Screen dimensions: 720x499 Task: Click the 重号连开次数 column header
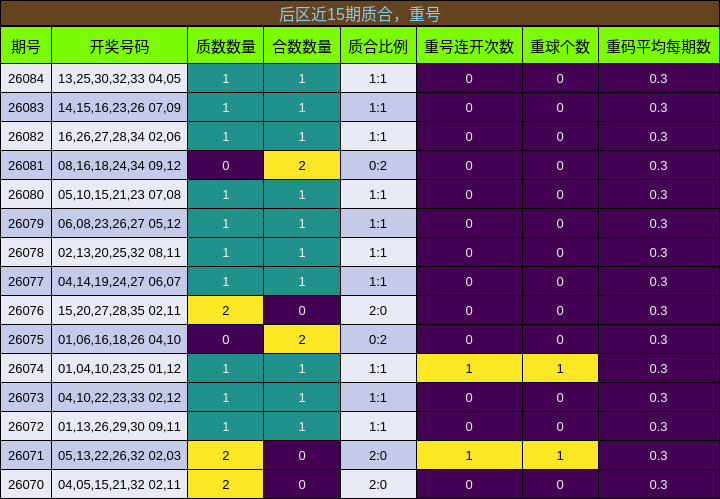[469, 46]
